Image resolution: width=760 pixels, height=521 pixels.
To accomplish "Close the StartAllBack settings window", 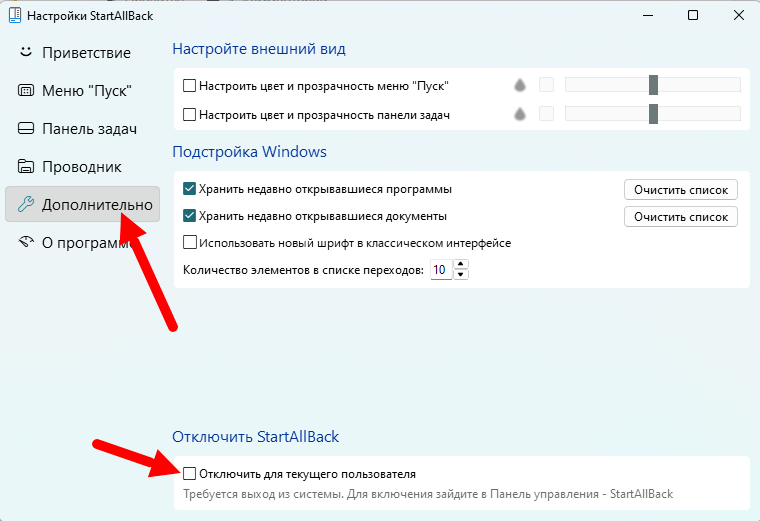I will point(739,16).
